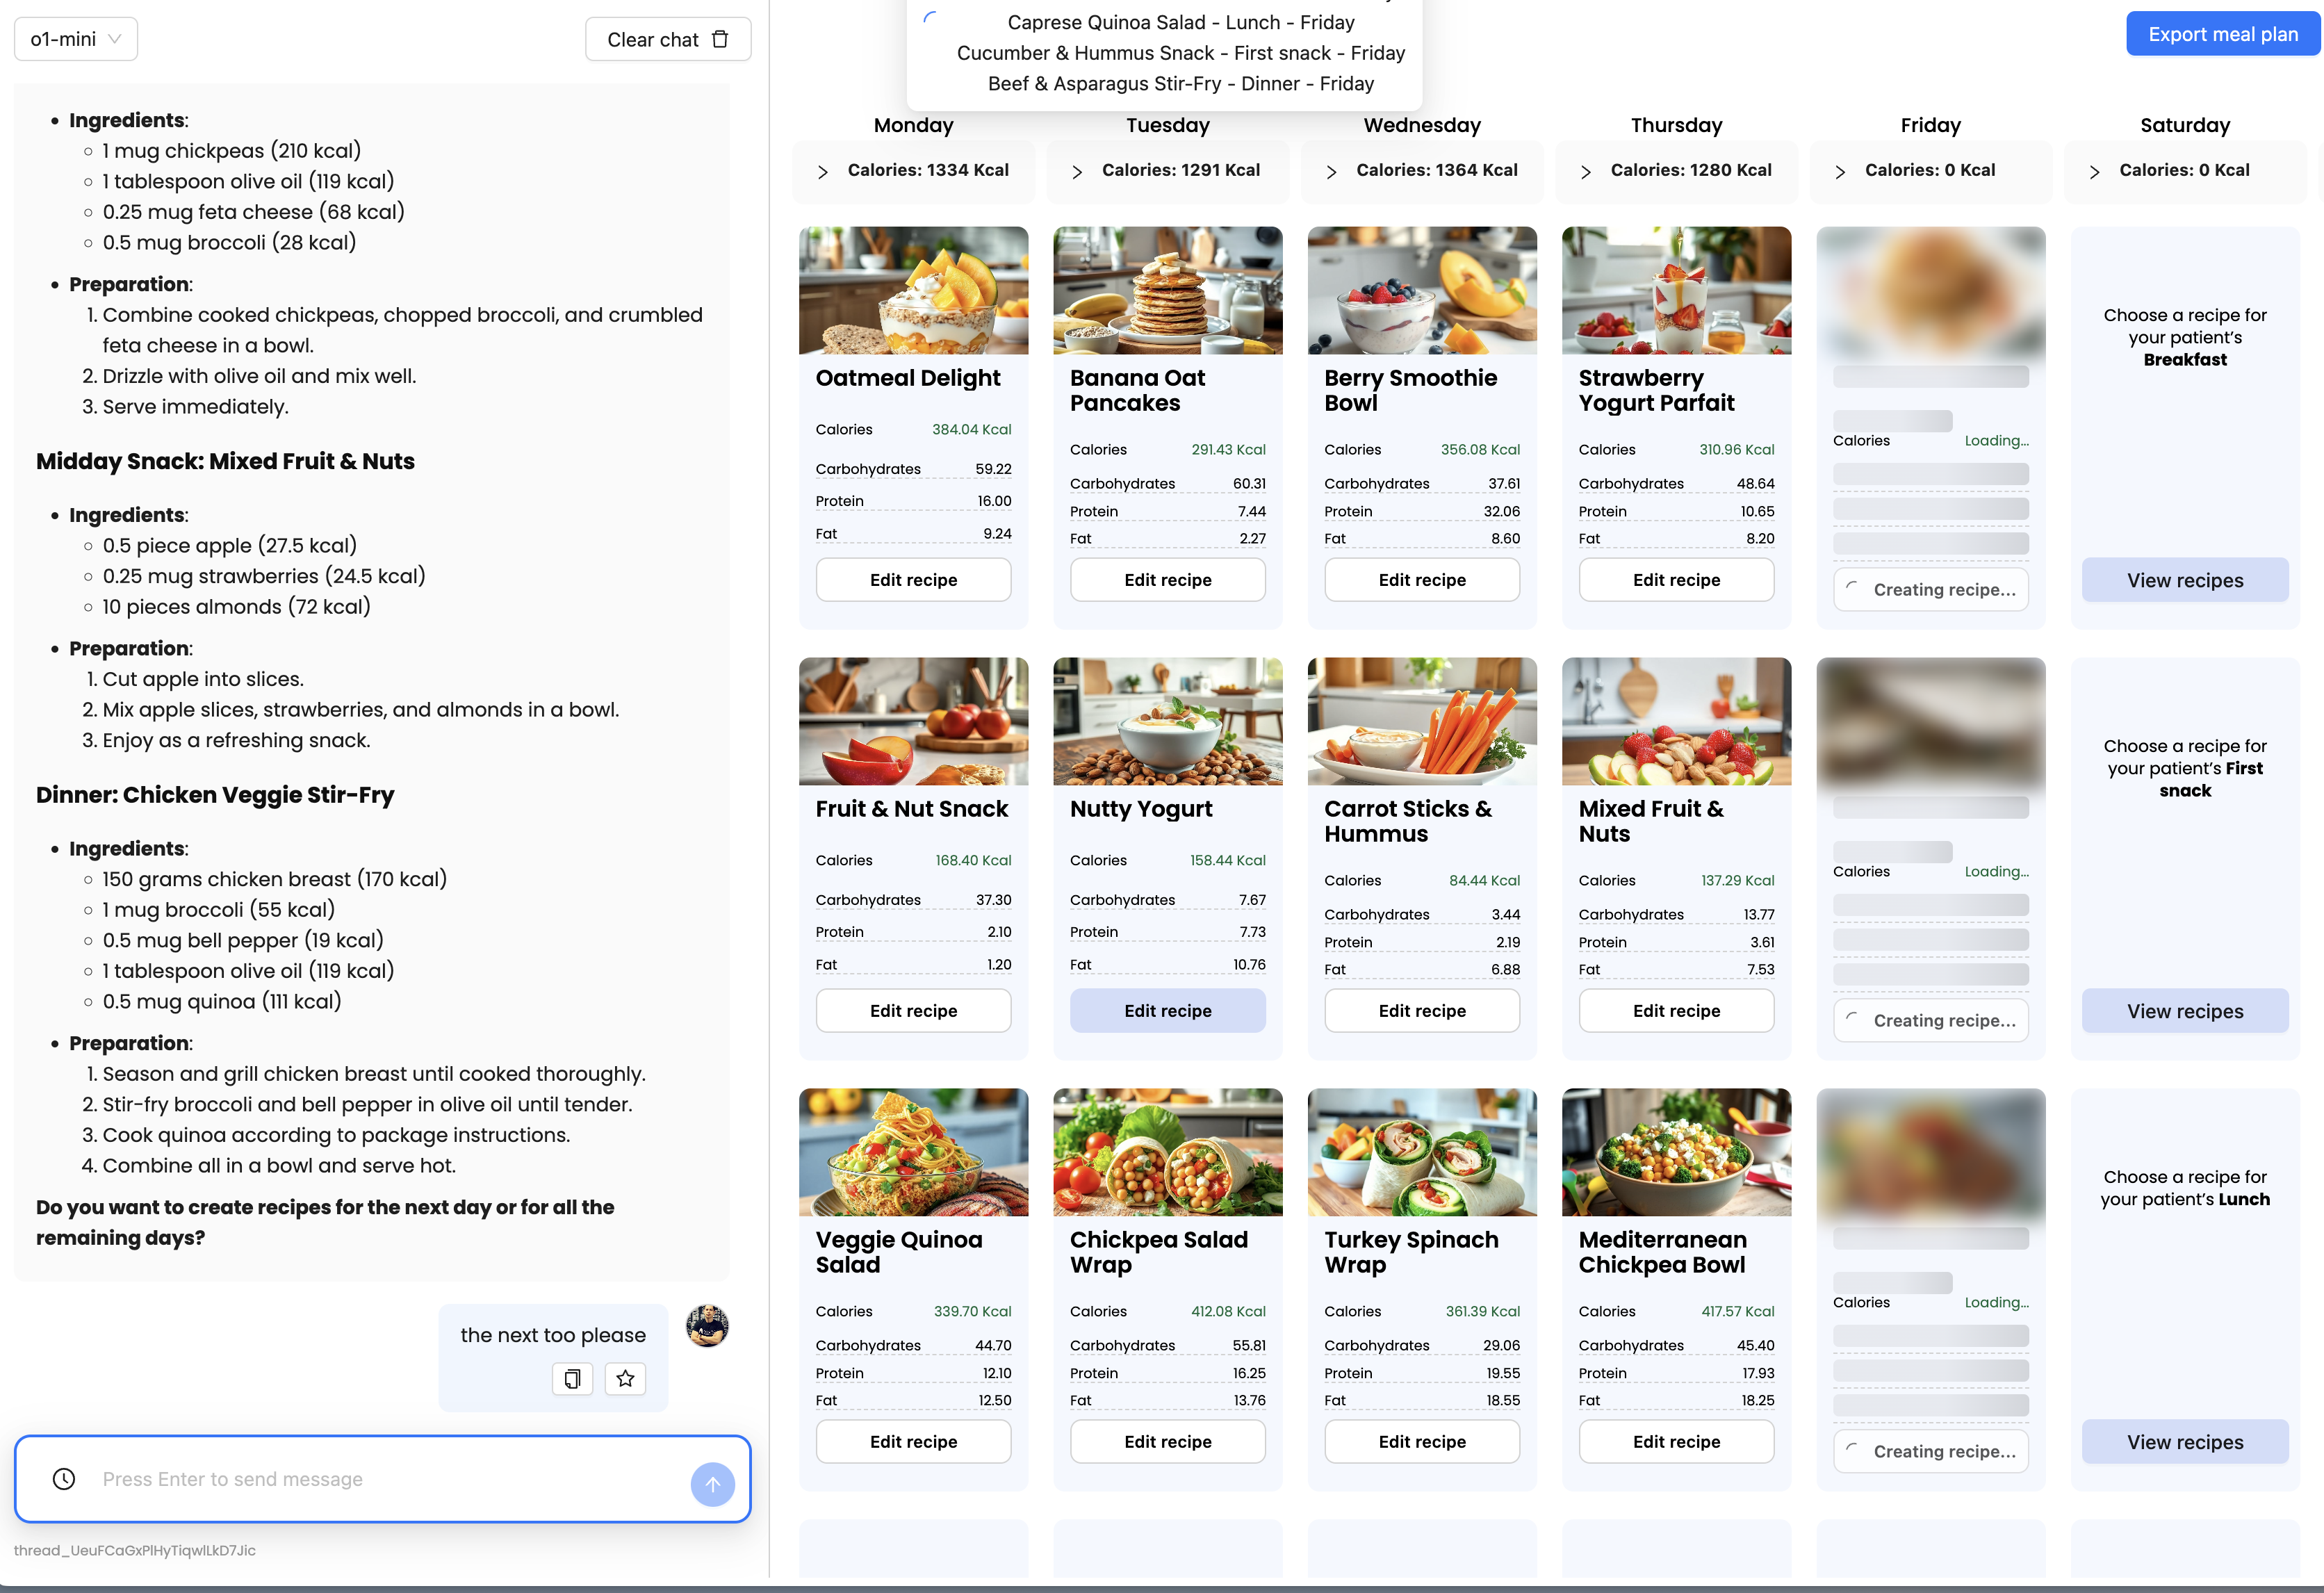This screenshot has height=1593, width=2324.
Task: Click the Banana Oat Pancakes photo
Action: click(x=1167, y=290)
